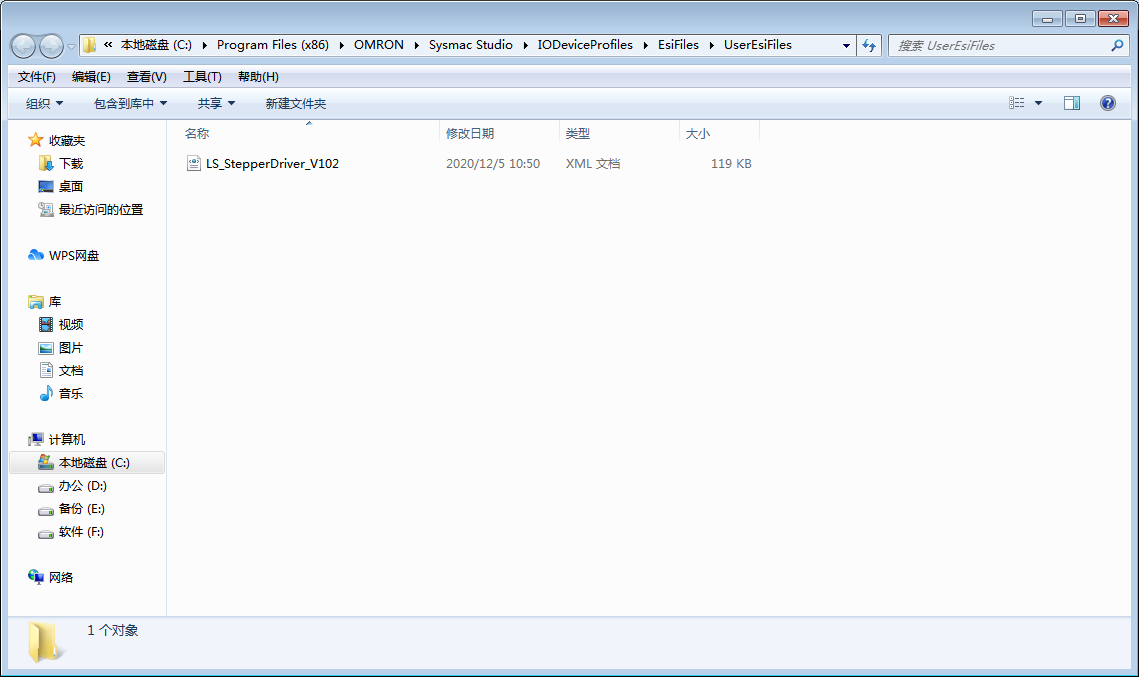Expand the 包含到库中 dropdown
Image resolution: width=1139 pixels, height=677 pixels.
[x=131, y=103]
